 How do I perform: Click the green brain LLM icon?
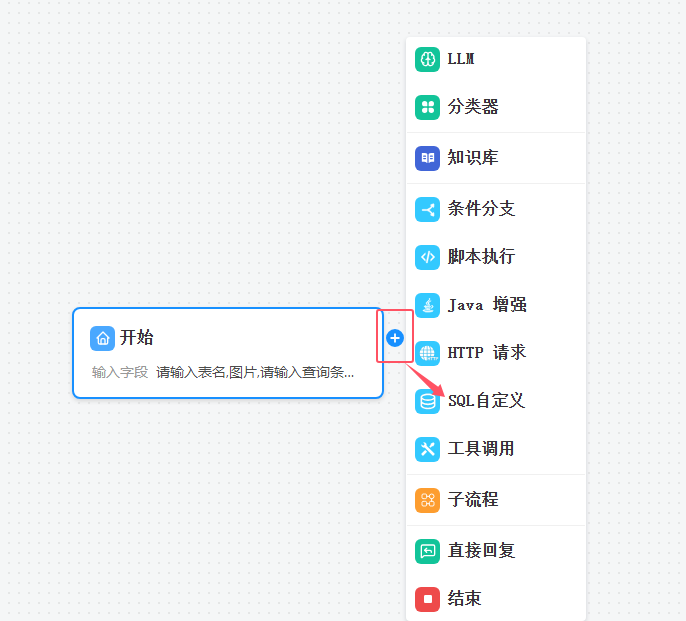(427, 59)
